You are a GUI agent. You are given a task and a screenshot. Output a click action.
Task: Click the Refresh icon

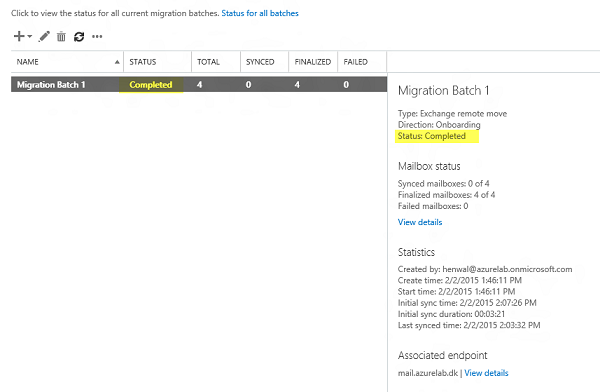click(79, 37)
